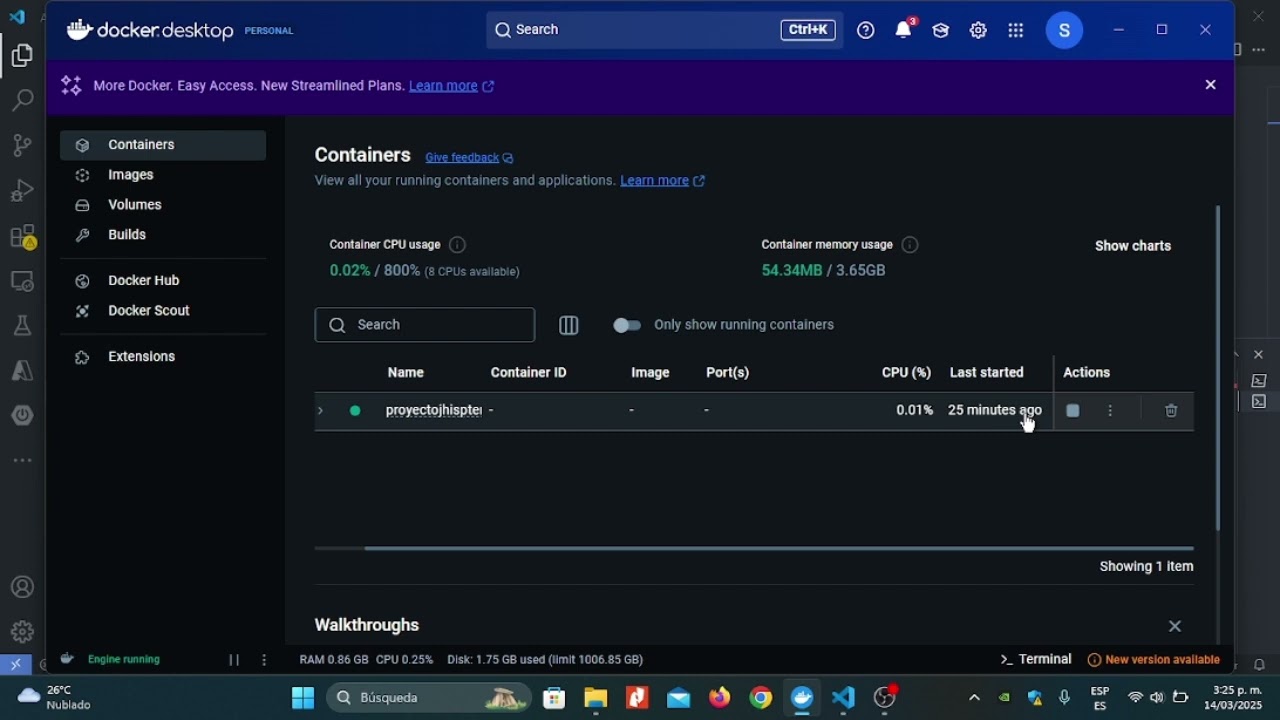The image size is (1280, 720).
Task: Open VS Code Run and Debug icon
Action: coord(22,190)
